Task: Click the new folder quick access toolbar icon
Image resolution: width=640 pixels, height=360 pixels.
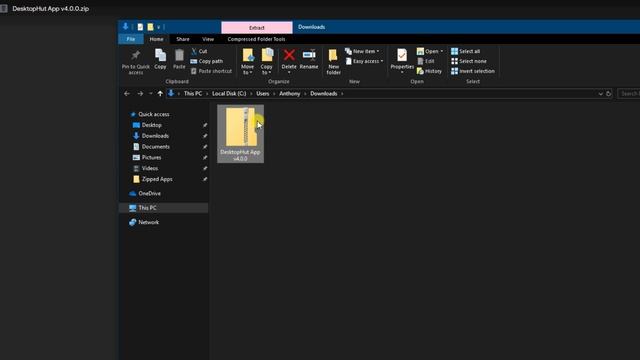Action: click(x=150, y=27)
